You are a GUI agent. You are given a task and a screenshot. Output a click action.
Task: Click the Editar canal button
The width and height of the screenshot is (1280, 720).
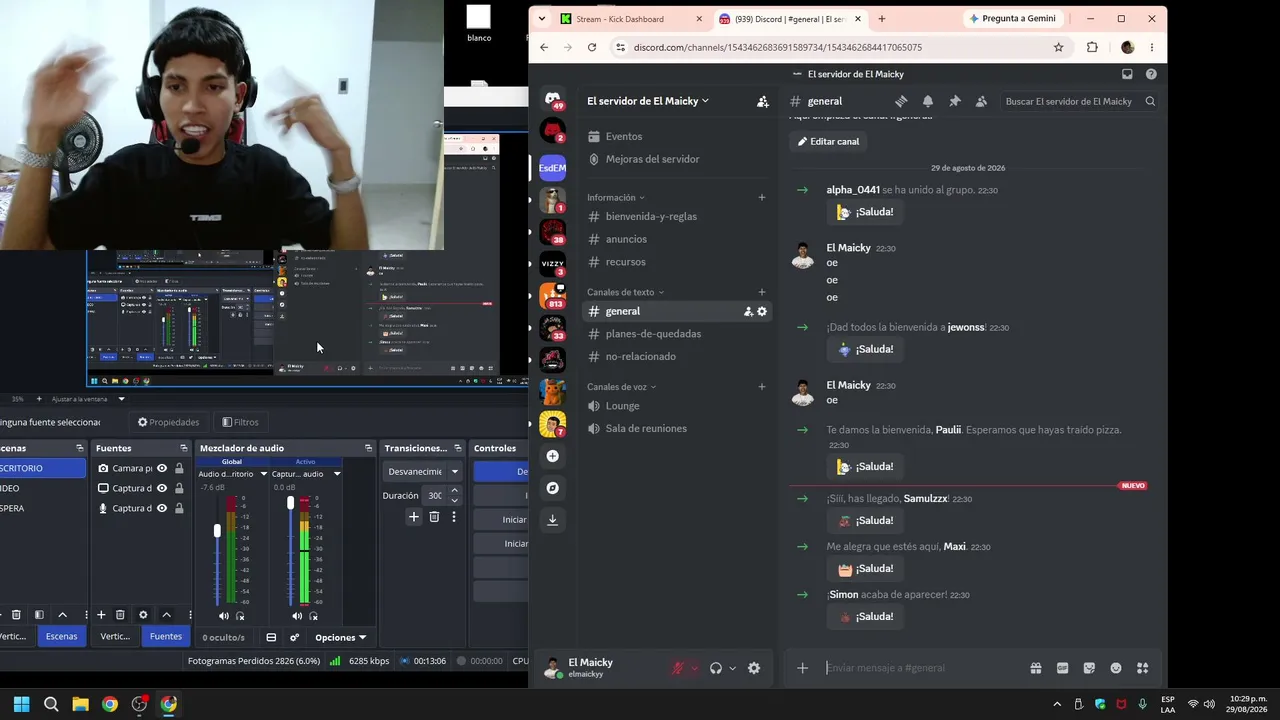click(x=828, y=141)
